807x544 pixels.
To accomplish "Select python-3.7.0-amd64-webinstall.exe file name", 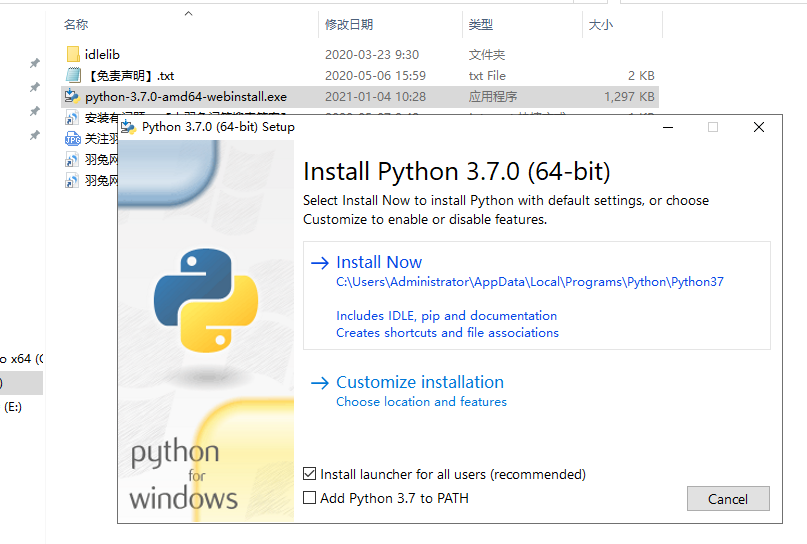I will click(x=186, y=97).
